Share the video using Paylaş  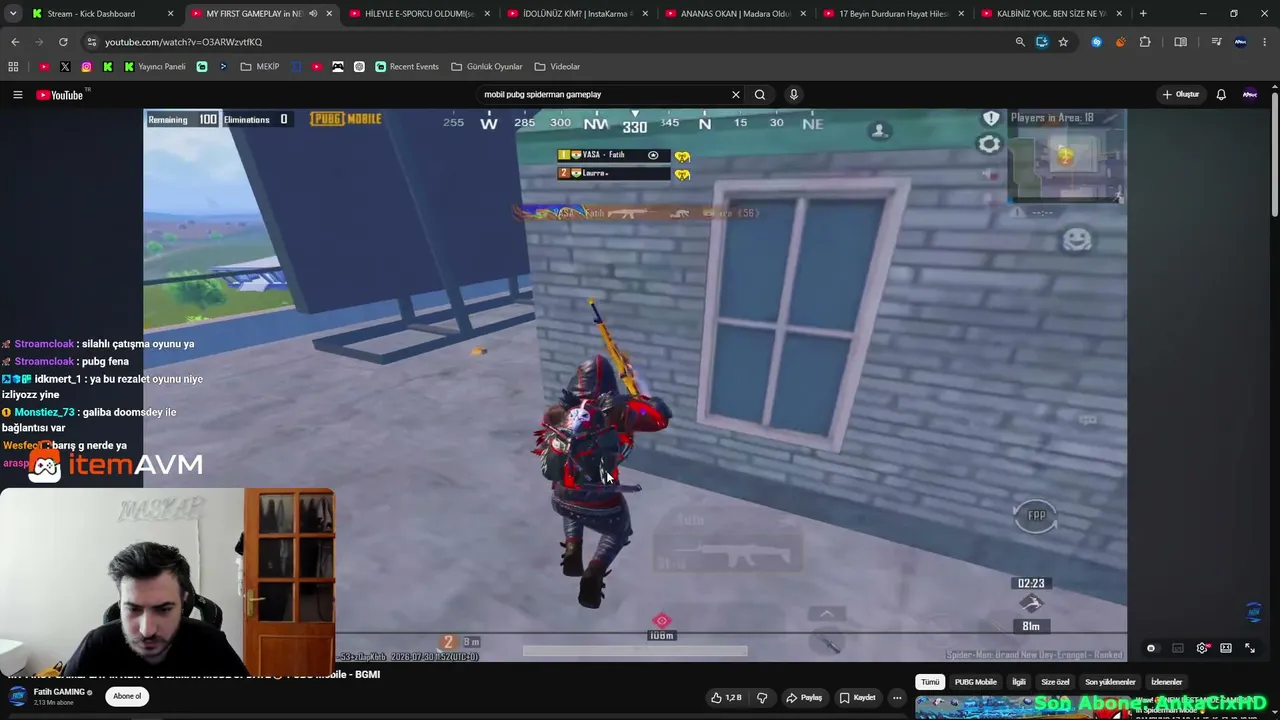pyautogui.click(x=804, y=698)
